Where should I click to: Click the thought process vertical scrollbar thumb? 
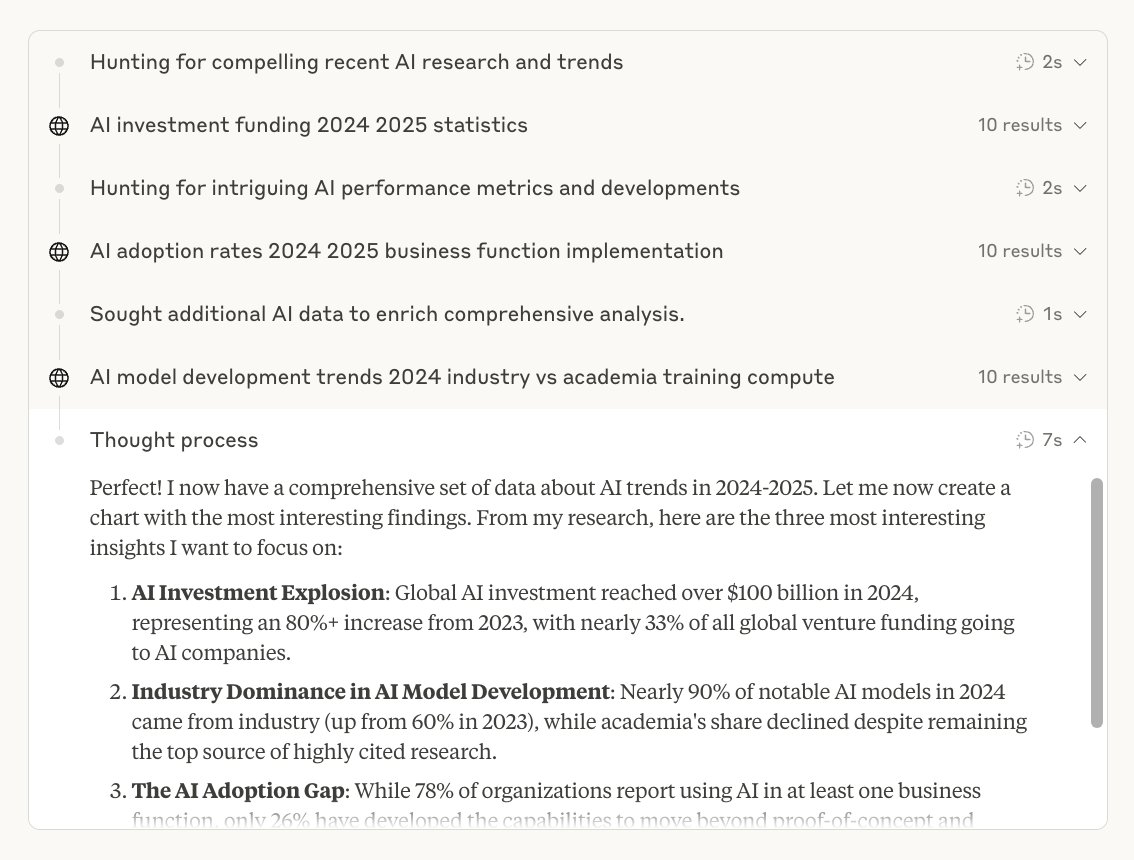1096,603
